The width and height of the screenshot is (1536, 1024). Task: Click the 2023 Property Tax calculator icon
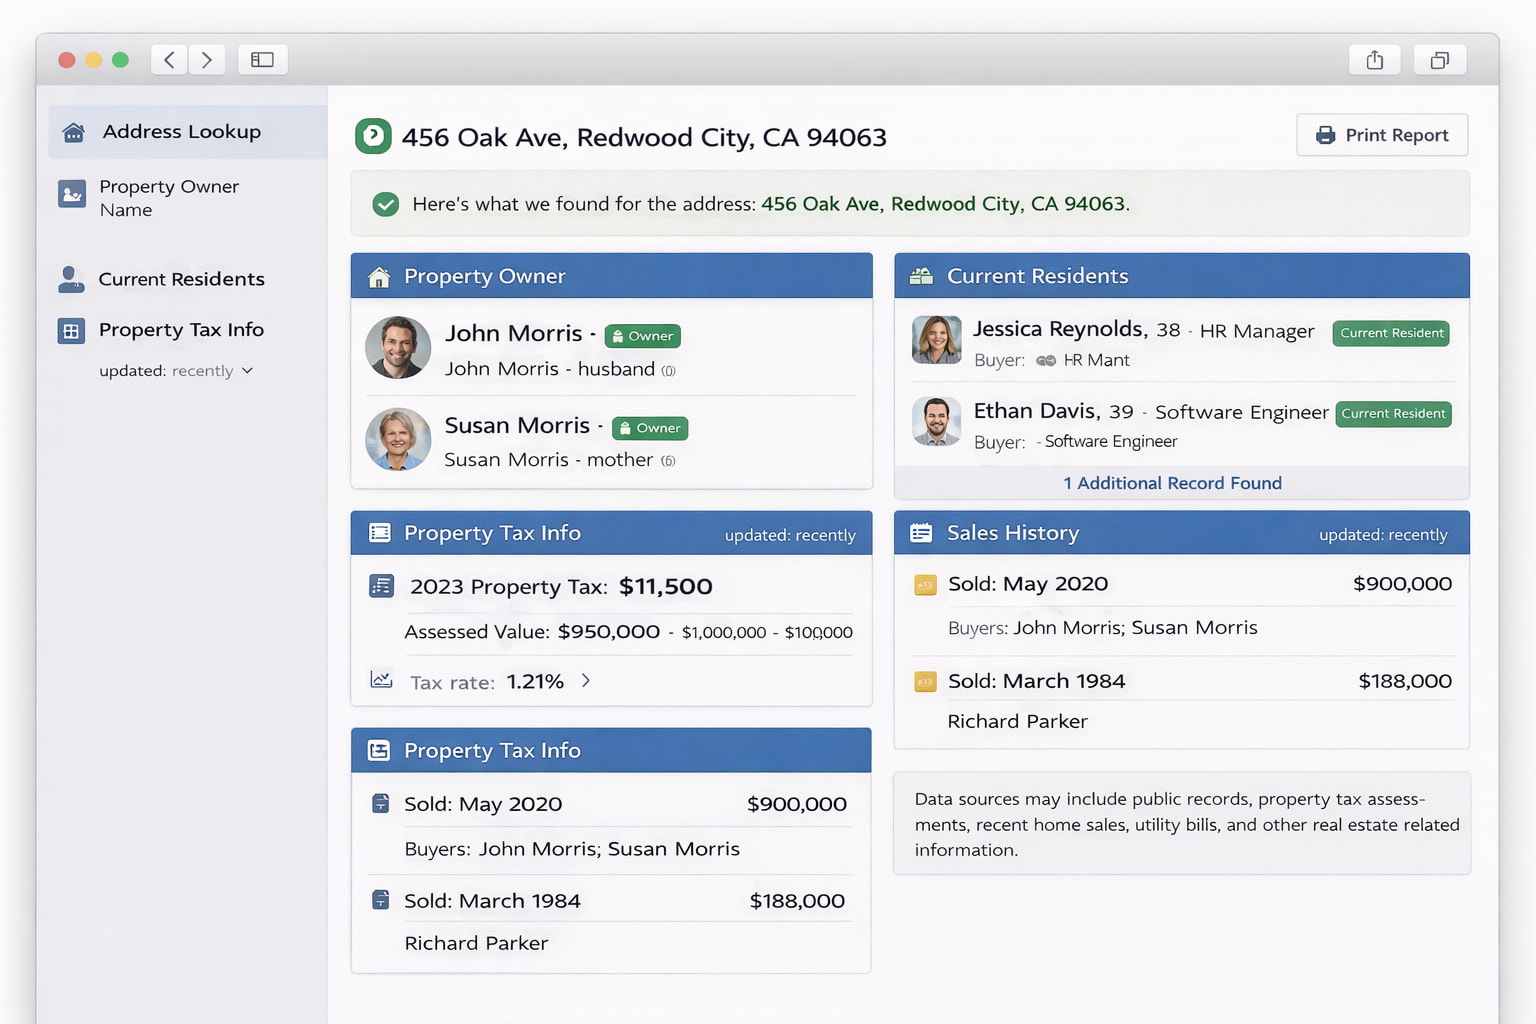tap(381, 586)
